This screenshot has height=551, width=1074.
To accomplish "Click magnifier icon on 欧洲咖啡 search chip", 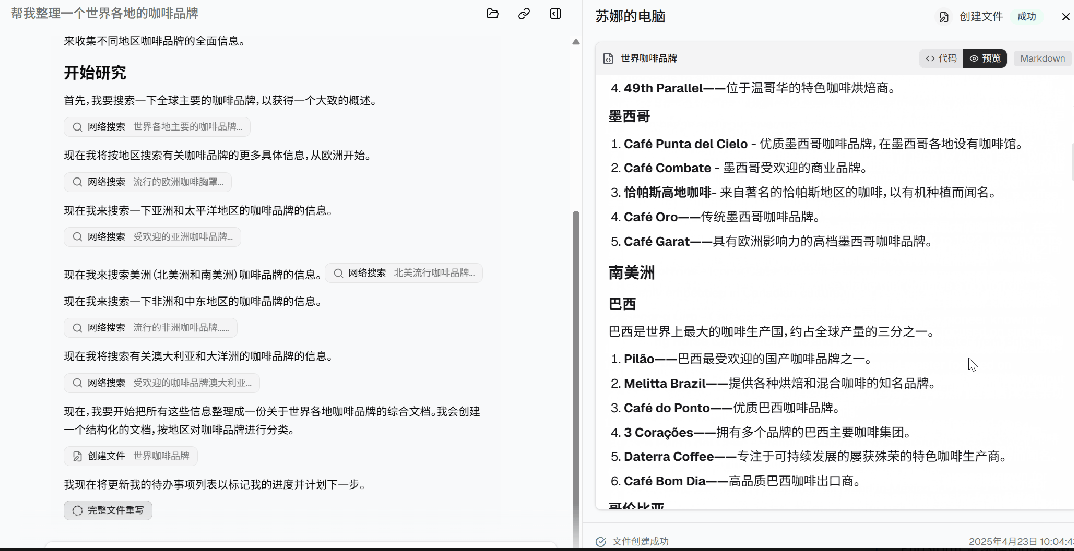I will pyautogui.click(x=77, y=182).
